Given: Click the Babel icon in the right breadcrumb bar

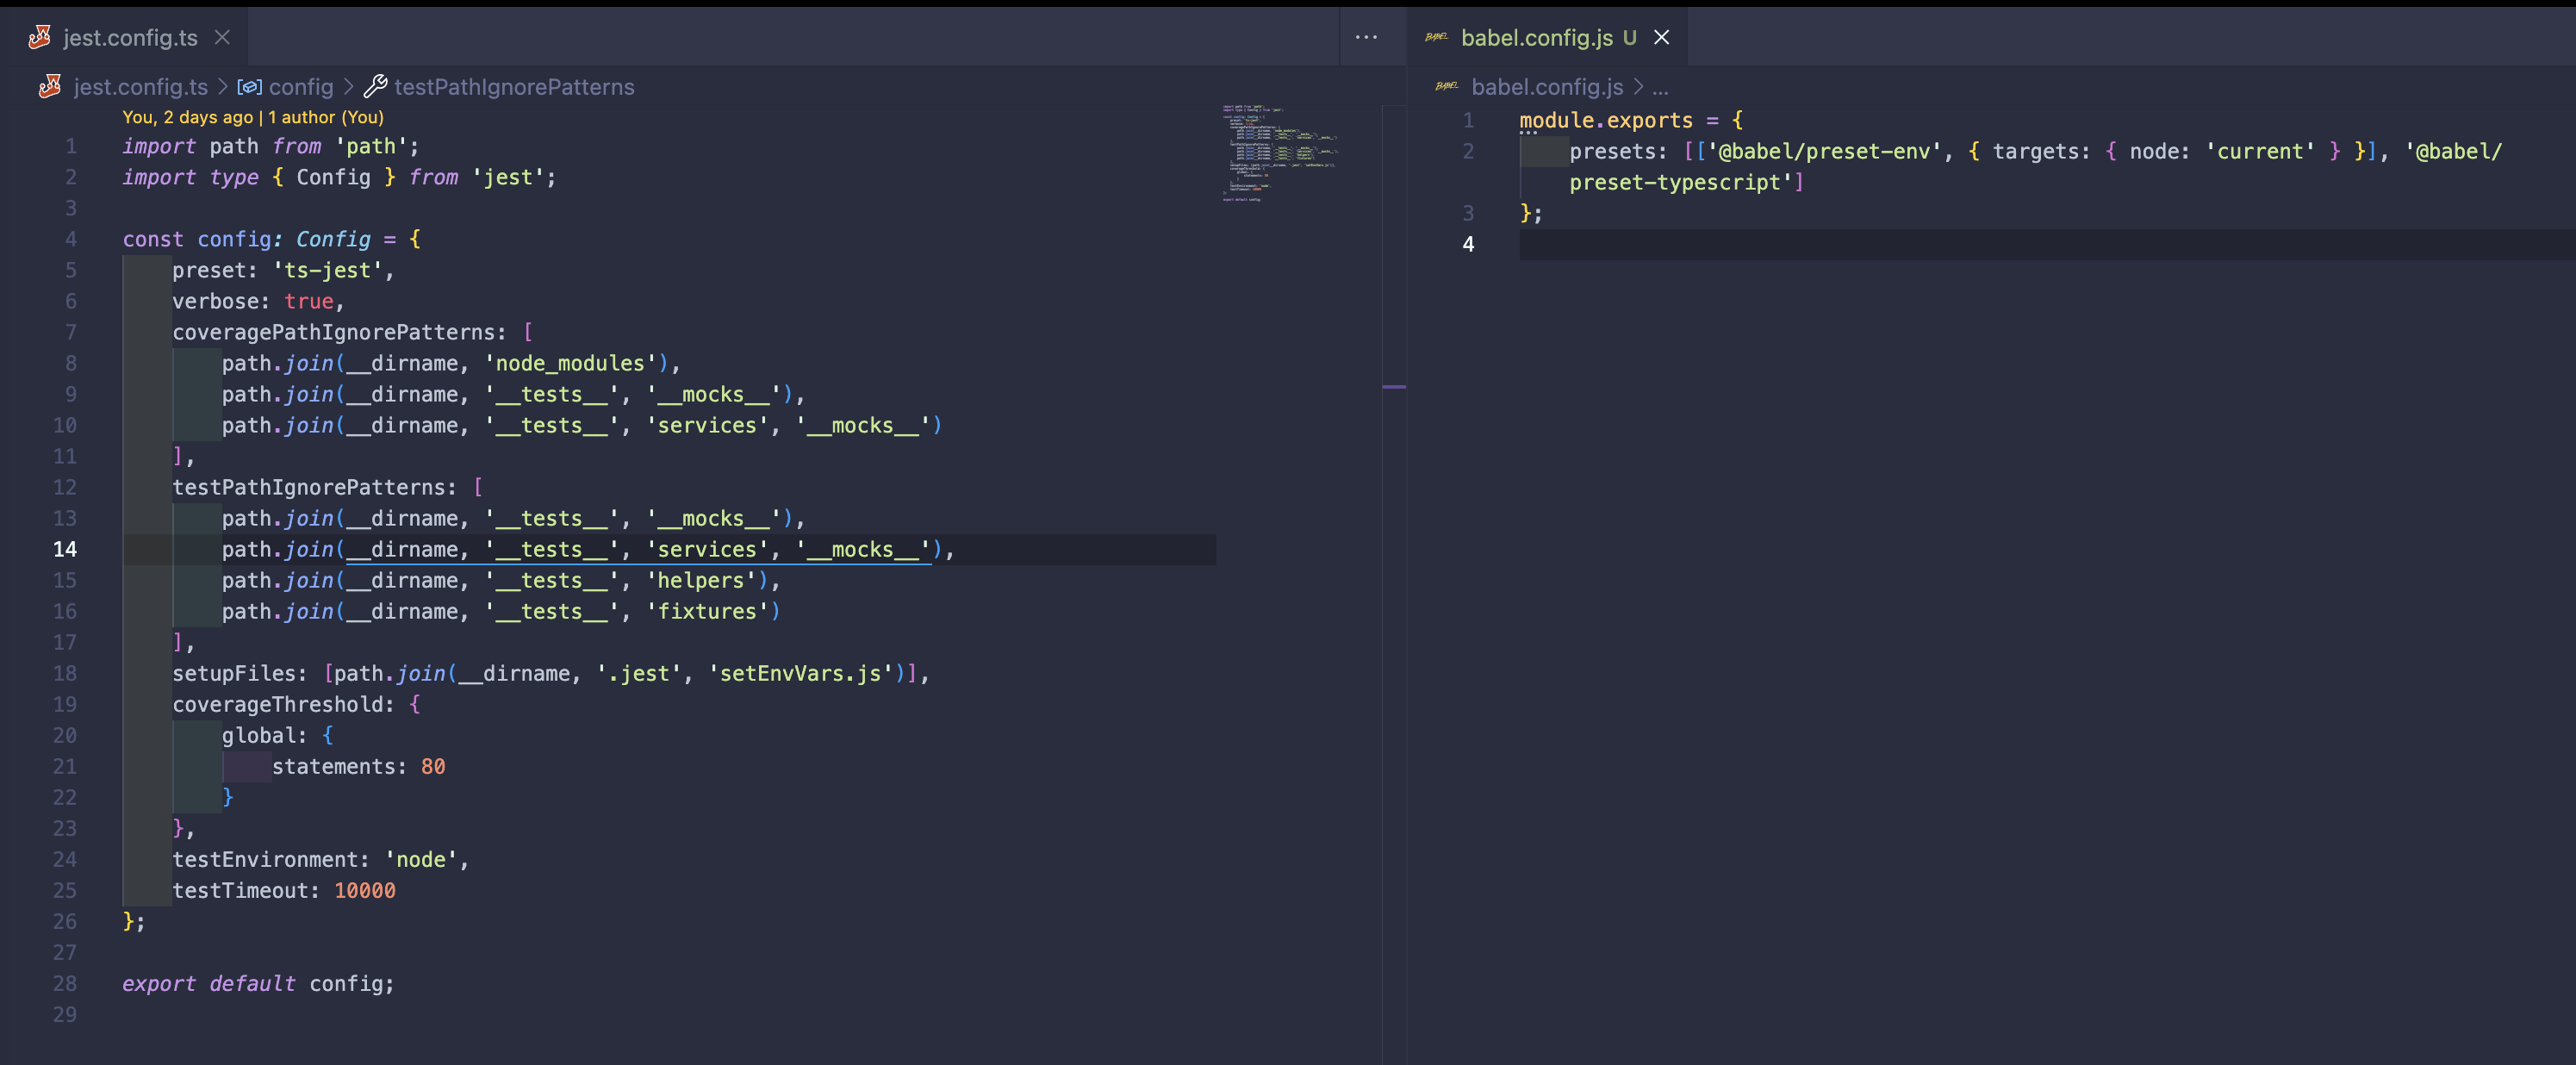Looking at the screenshot, I should (x=1446, y=87).
